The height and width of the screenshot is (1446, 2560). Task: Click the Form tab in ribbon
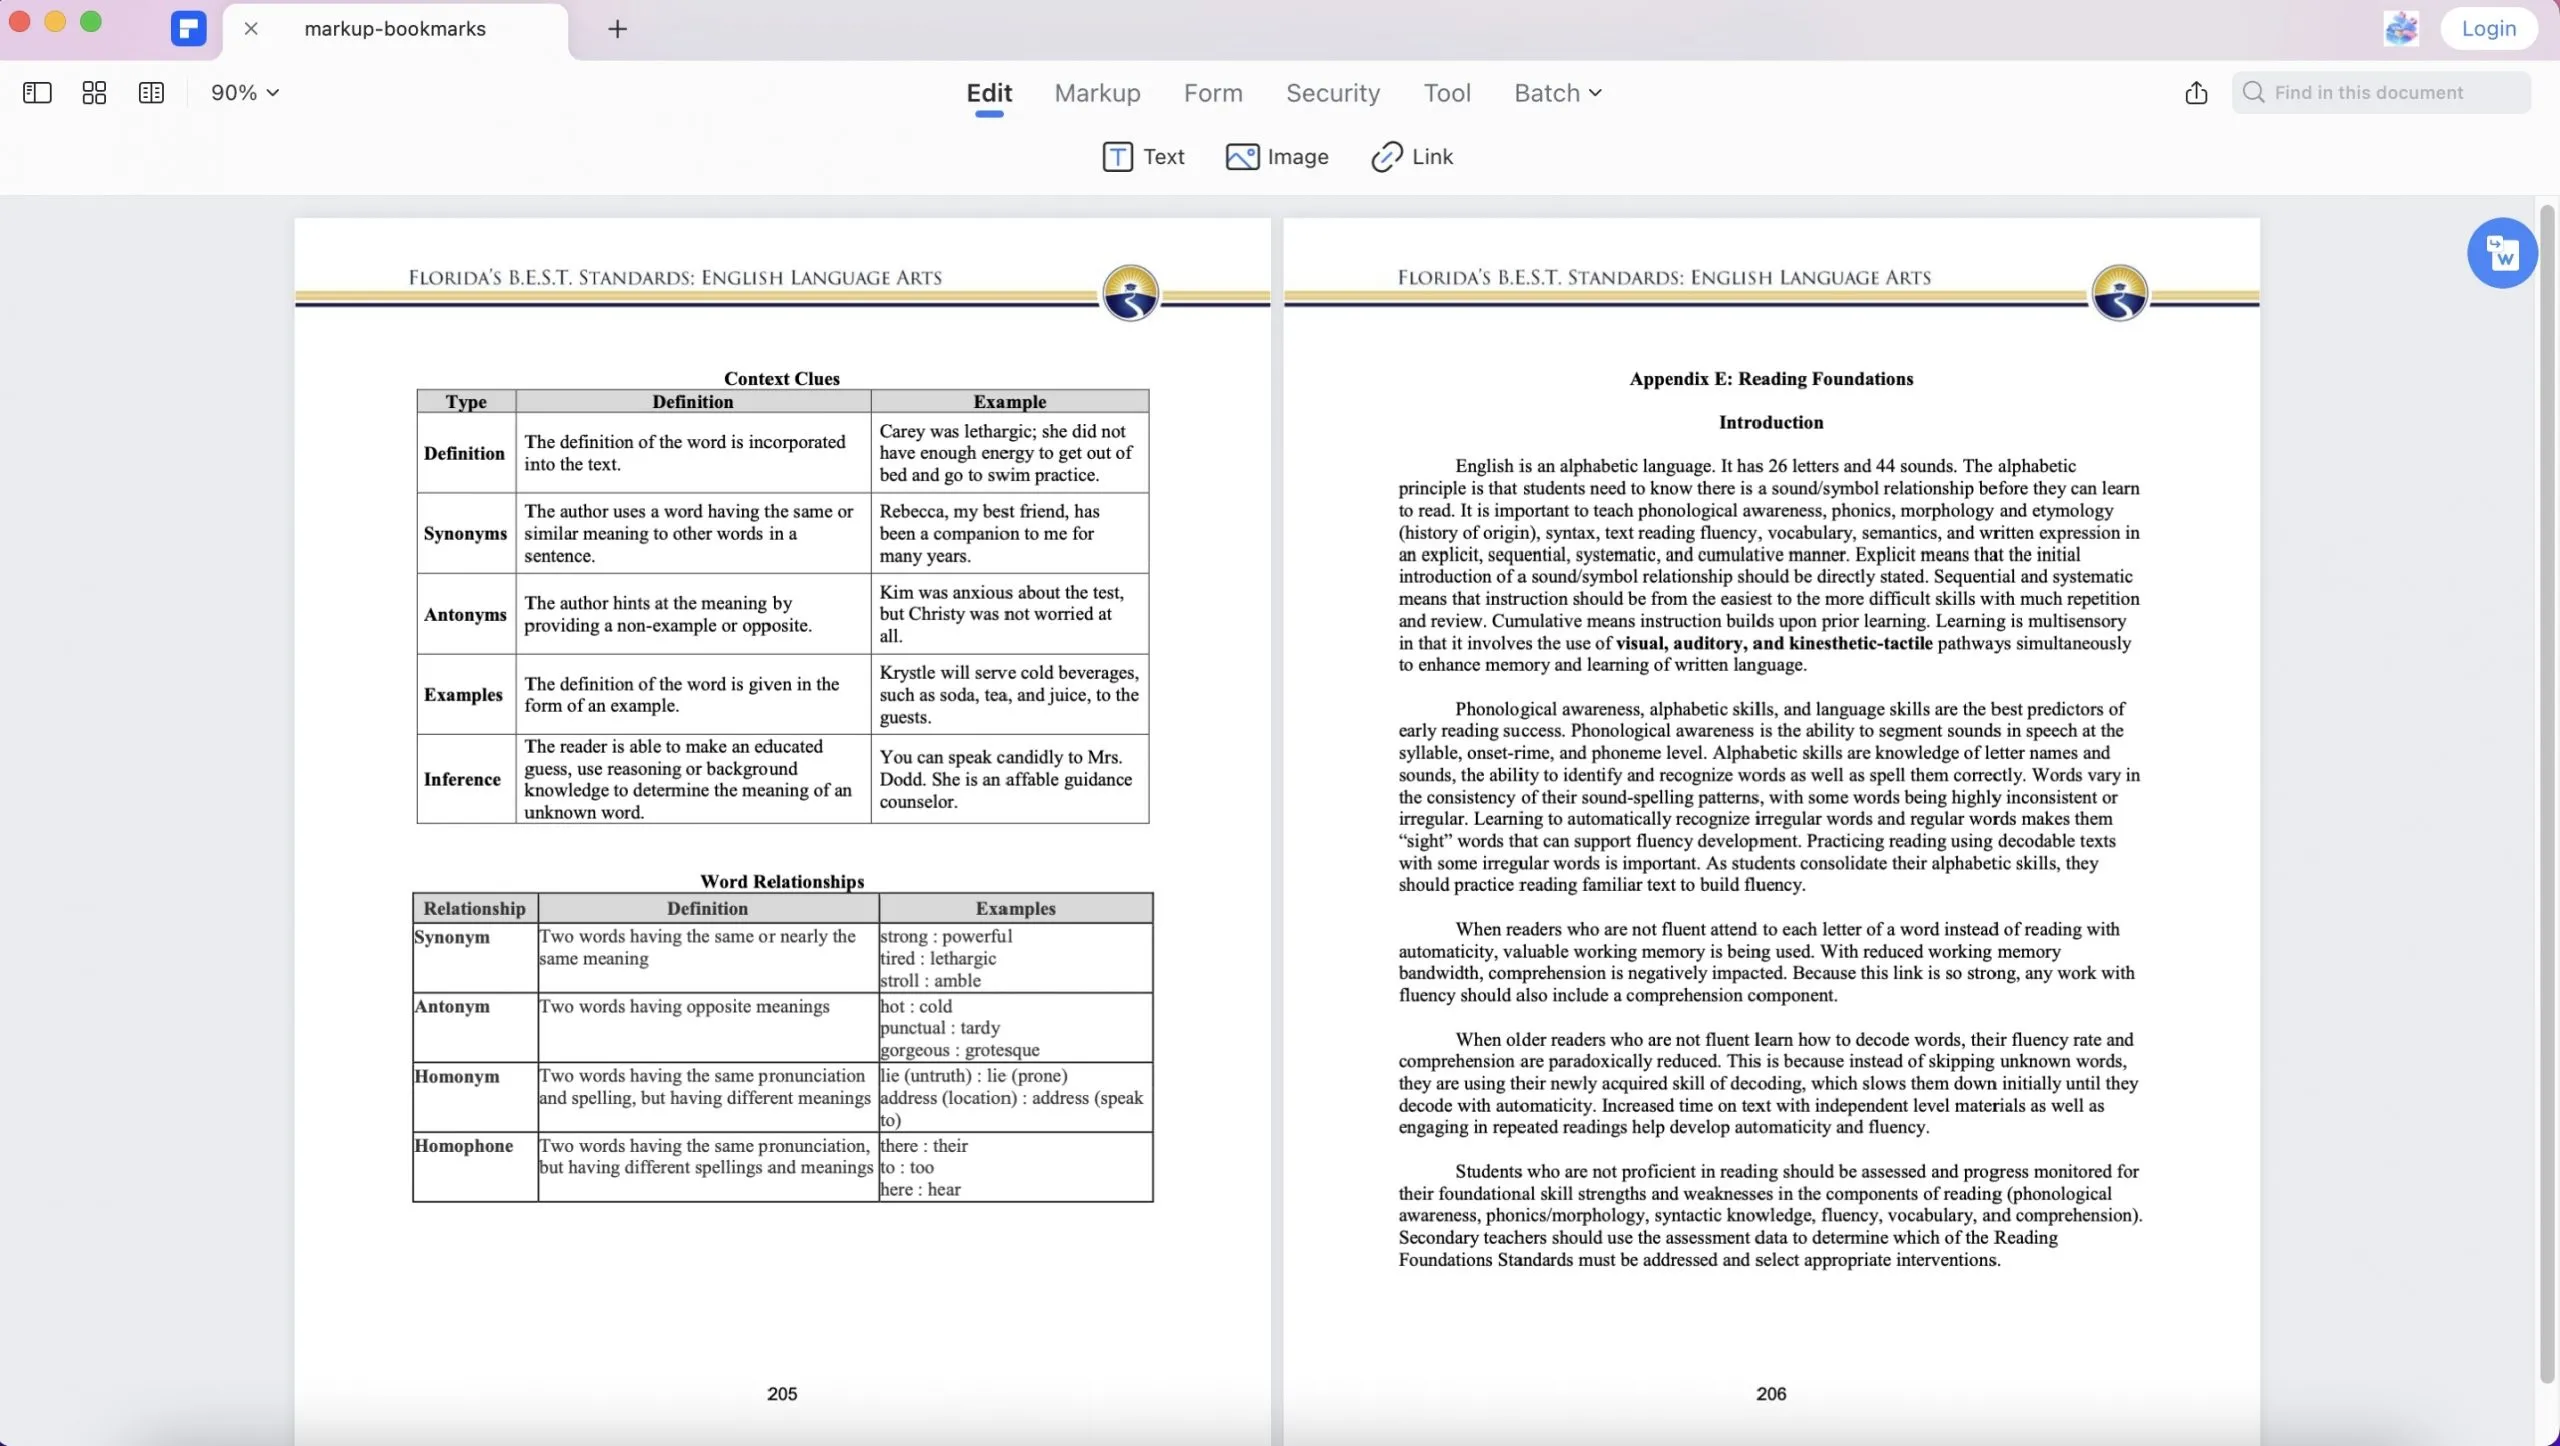point(1213,91)
